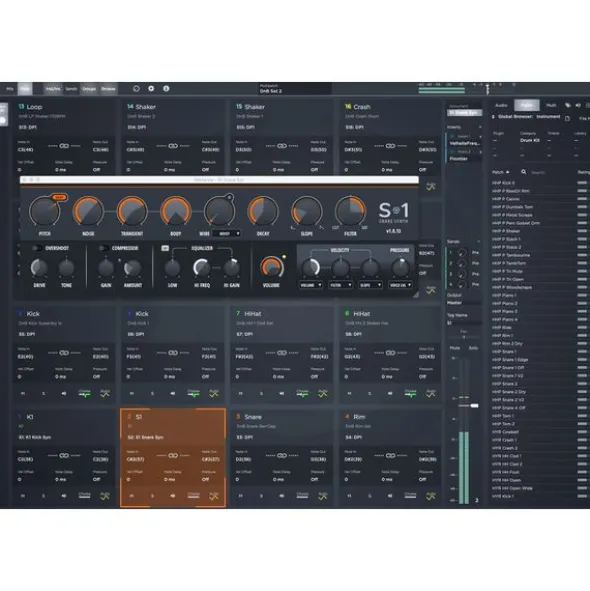Image resolution: width=590 pixels, height=591 pixels.
Task: Enable the Overshoot switch
Action: pos(37,248)
